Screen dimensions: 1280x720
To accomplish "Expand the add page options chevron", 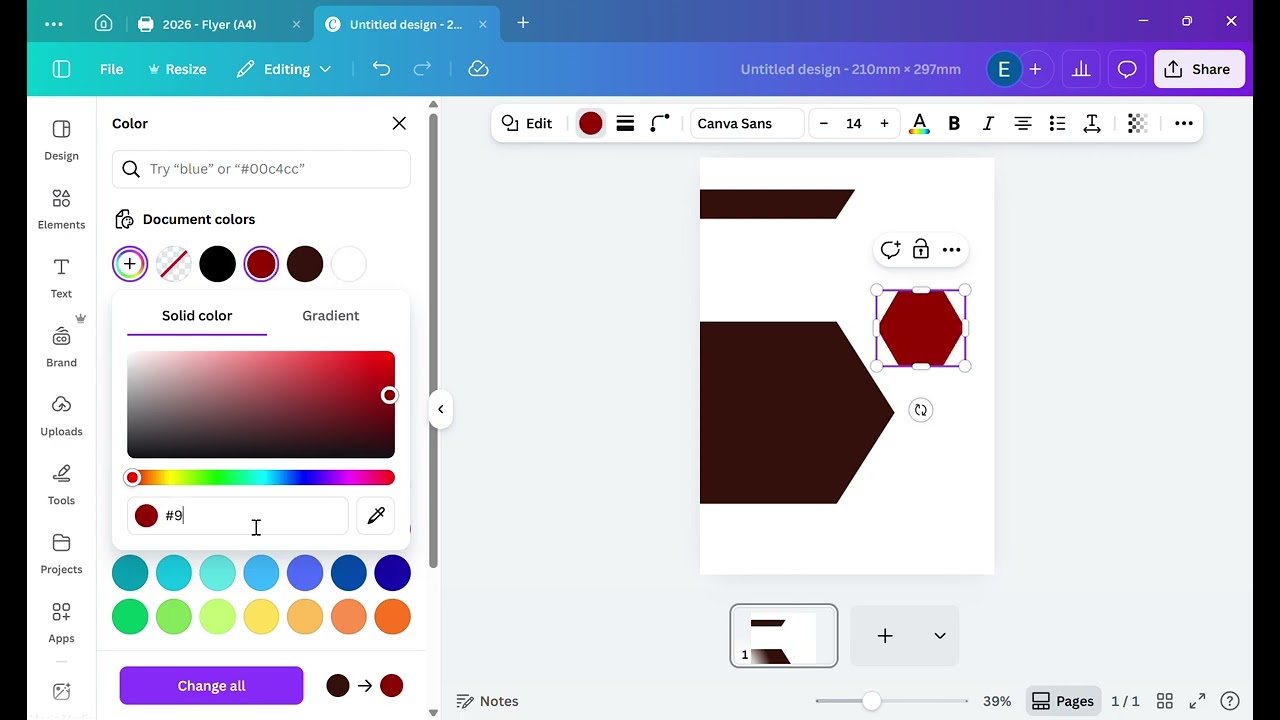I will pyautogui.click(x=940, y=636).
